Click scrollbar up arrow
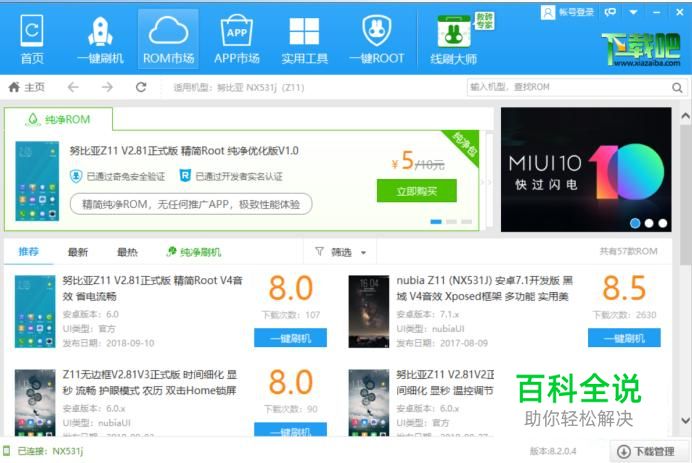The image size is (692, 463). [x=685, y=116]
